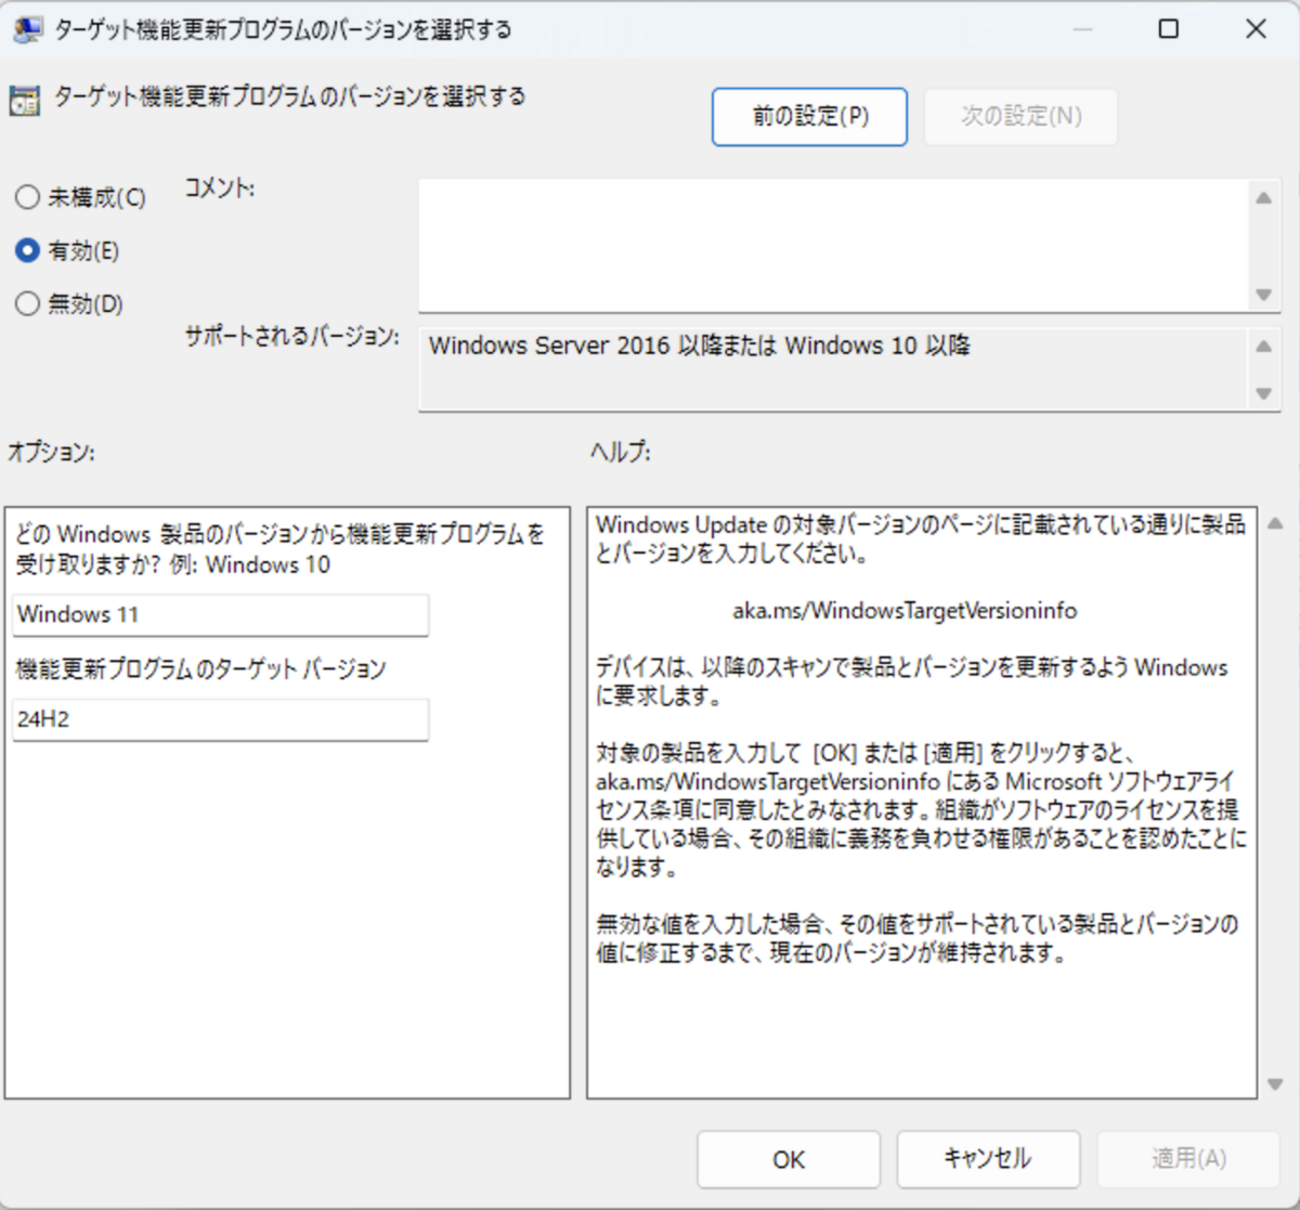The width and height of the screenshot is (1300, 1210).
Task: Click the title bar application icon
Action: tap(27, 29)
